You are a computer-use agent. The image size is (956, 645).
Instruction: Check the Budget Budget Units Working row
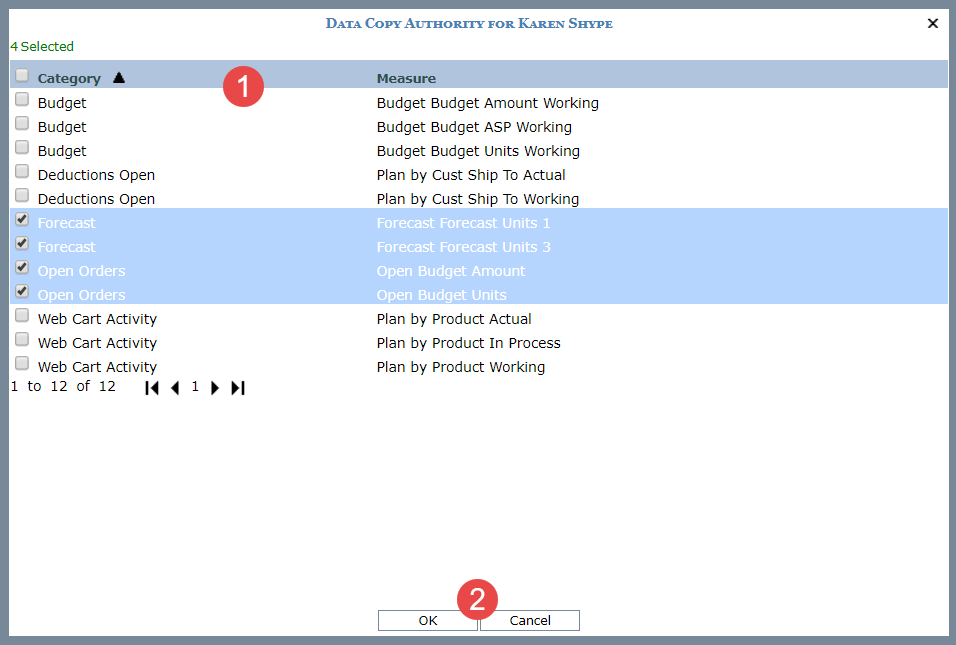click(x=22, y=147)
